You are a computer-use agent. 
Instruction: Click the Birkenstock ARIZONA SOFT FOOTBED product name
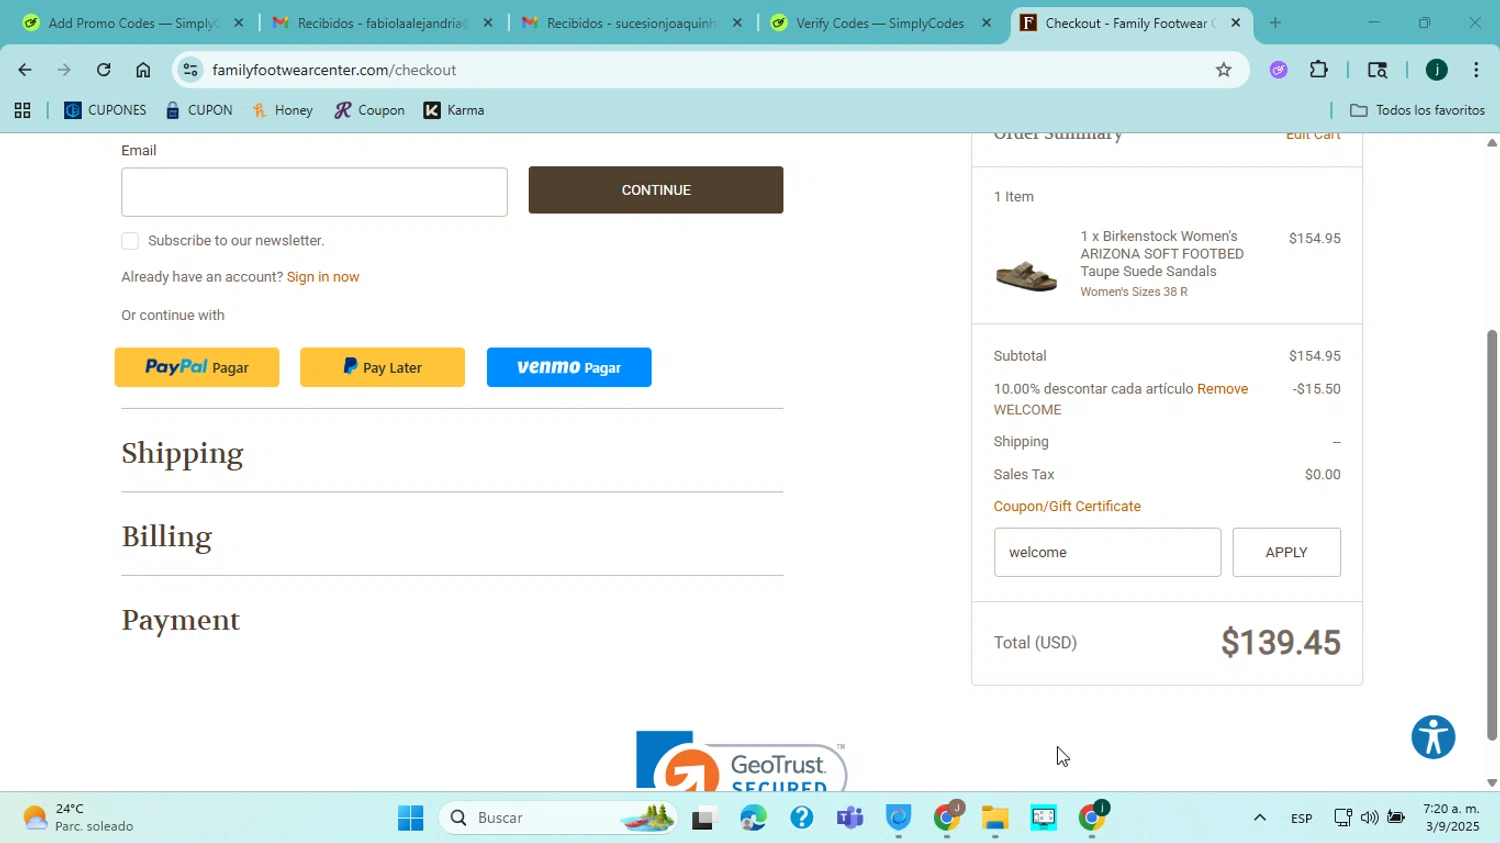[1162, 254]
